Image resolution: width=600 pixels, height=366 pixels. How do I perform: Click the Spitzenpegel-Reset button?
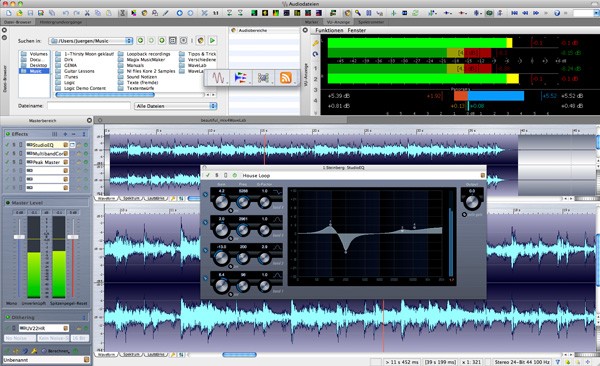(x=68, y=303)
